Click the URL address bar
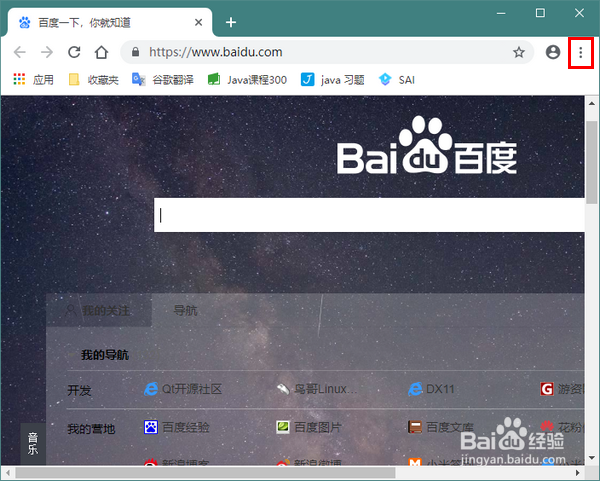Image resolution: width=600 pixels, height=481 pixels. pos(327,52)
